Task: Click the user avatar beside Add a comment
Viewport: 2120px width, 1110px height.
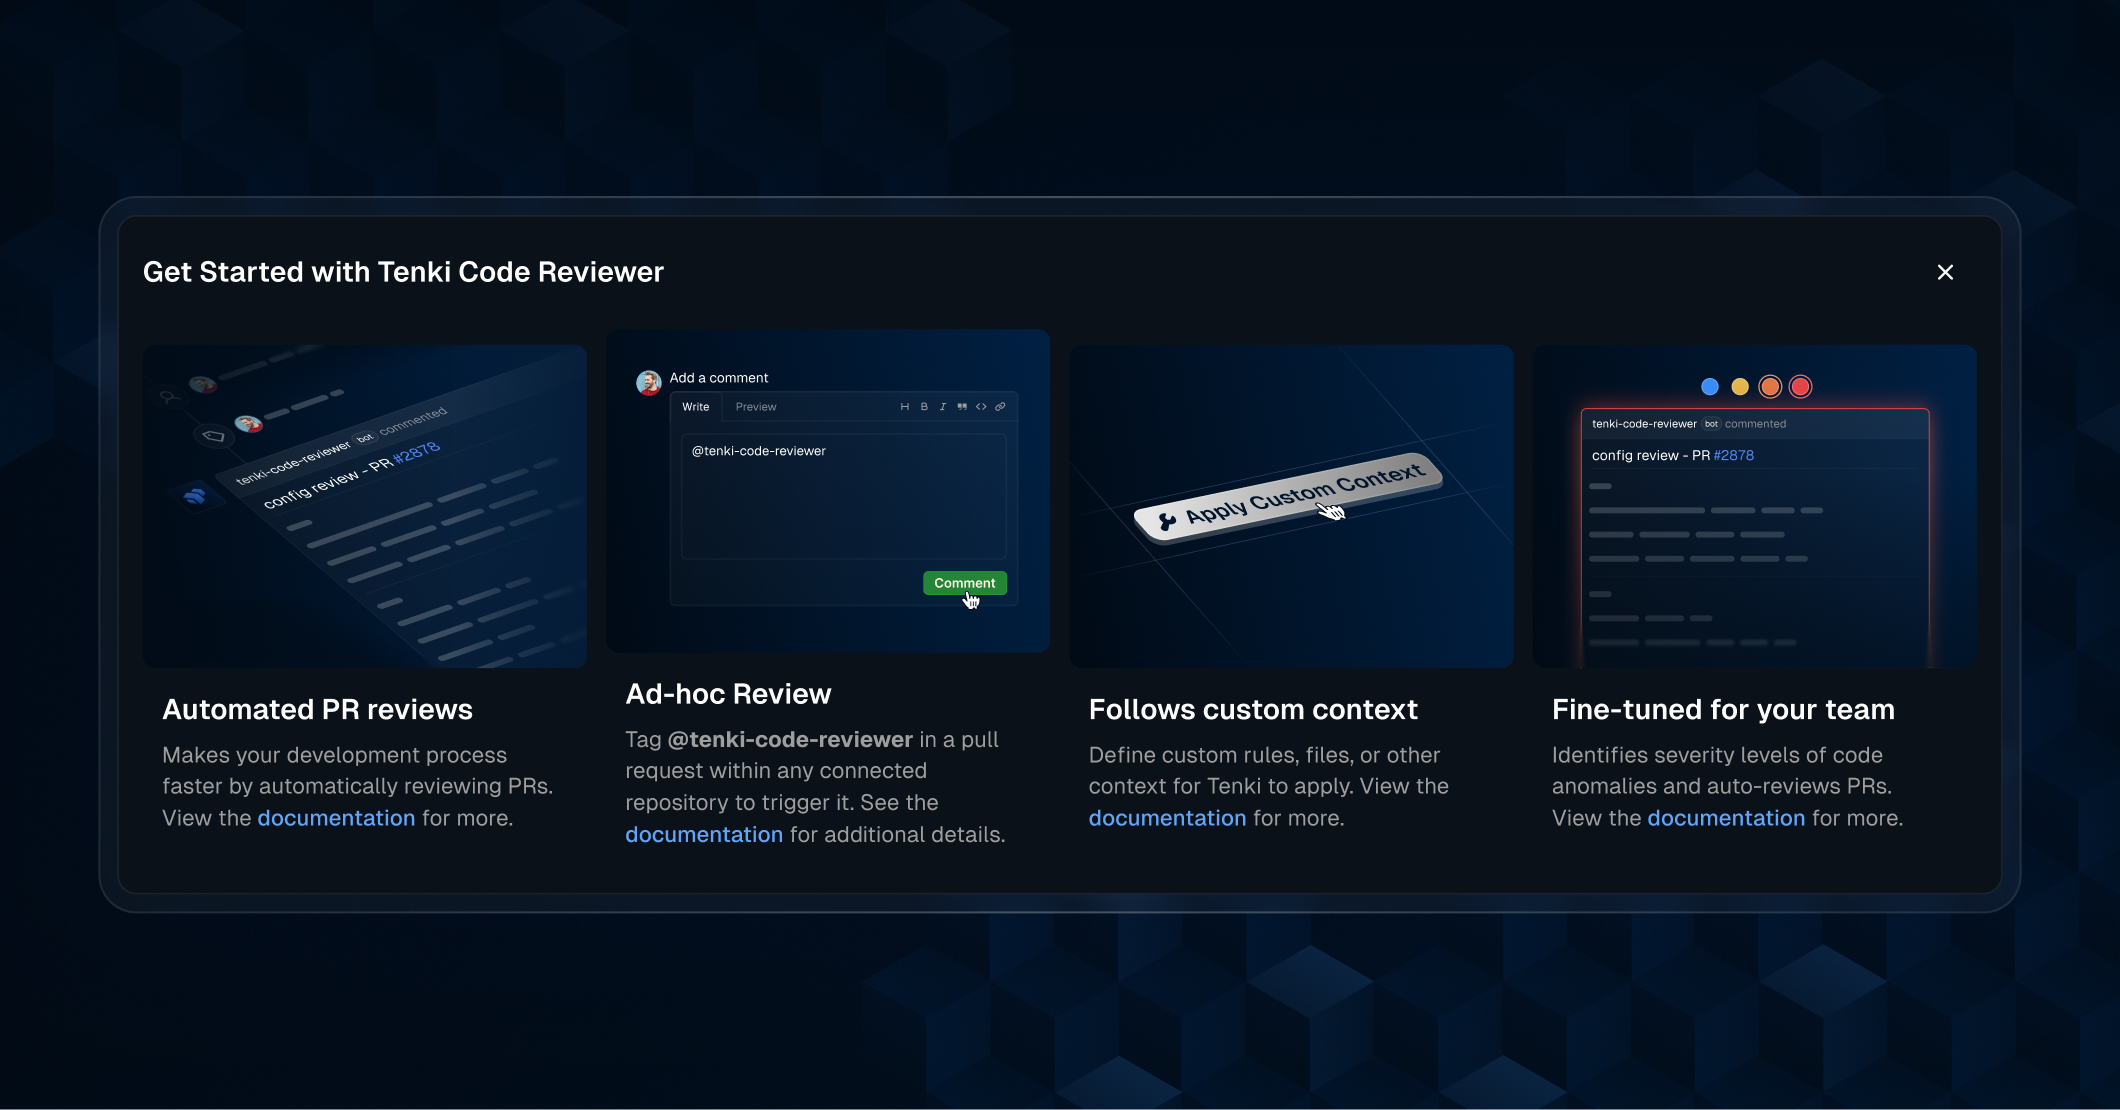Action: 649,382
